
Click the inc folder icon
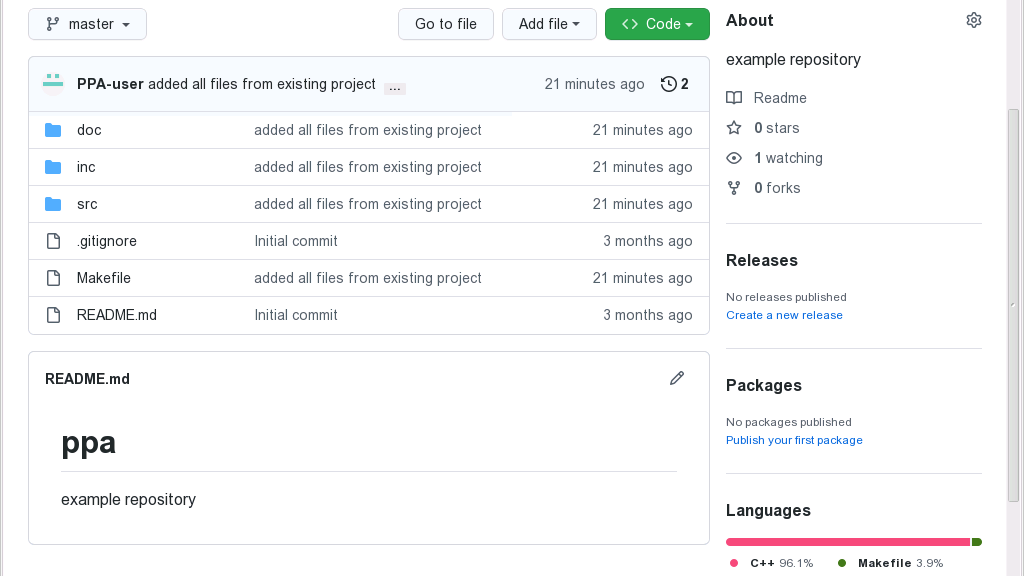coord(53,167)
